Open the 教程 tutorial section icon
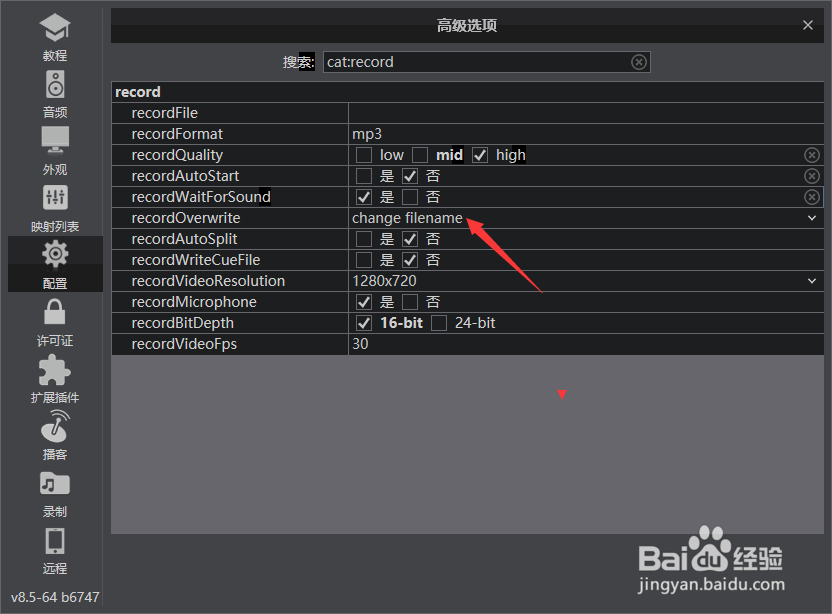Screen dimensions: 832x614 coord(55,28)
